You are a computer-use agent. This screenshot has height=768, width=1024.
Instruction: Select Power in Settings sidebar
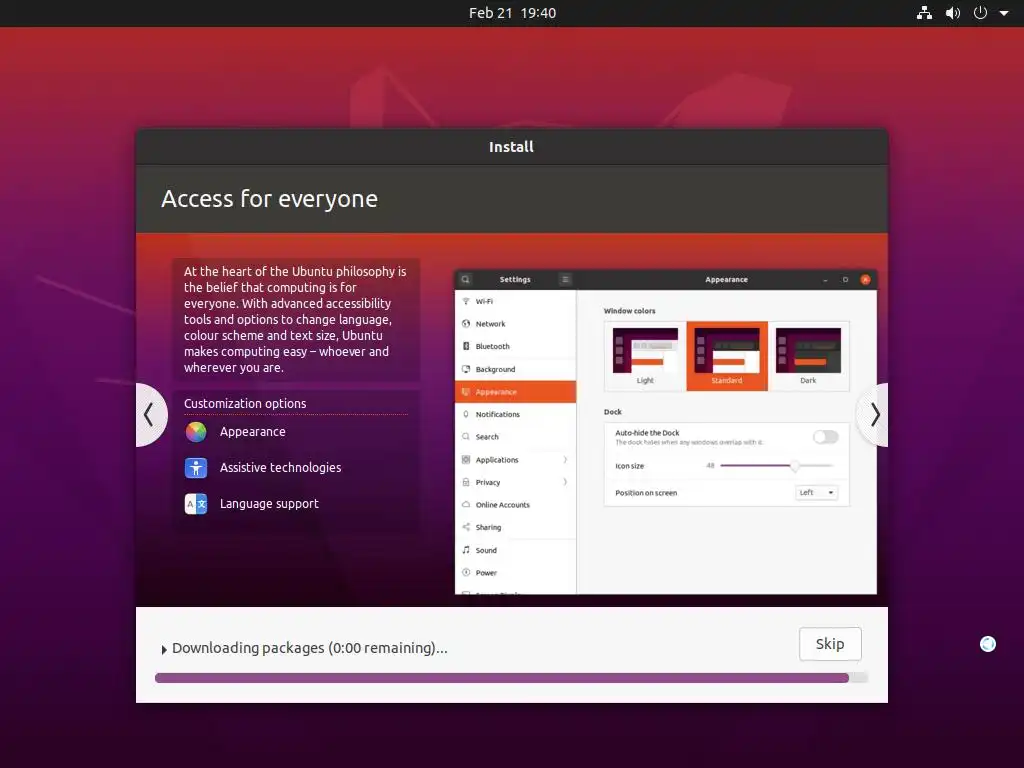515,573
